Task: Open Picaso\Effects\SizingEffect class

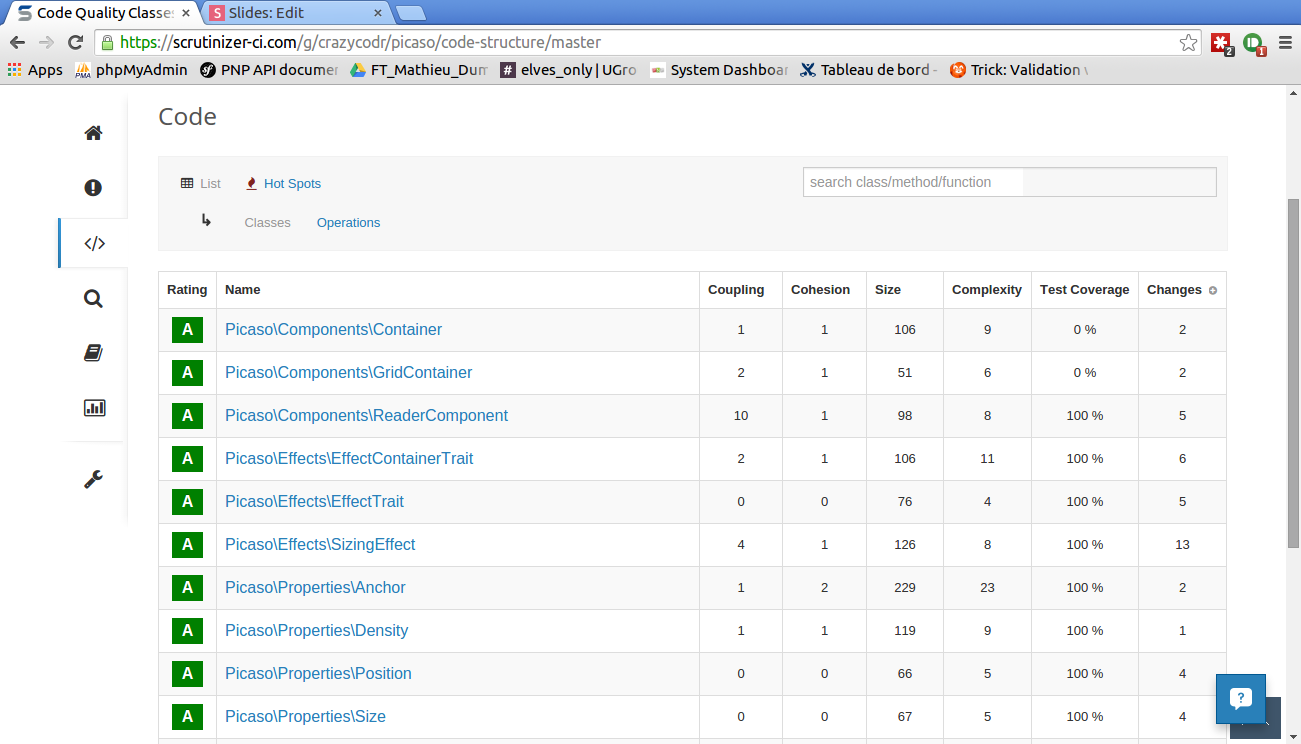Action: pyautogui.click(x=320, y=545)
